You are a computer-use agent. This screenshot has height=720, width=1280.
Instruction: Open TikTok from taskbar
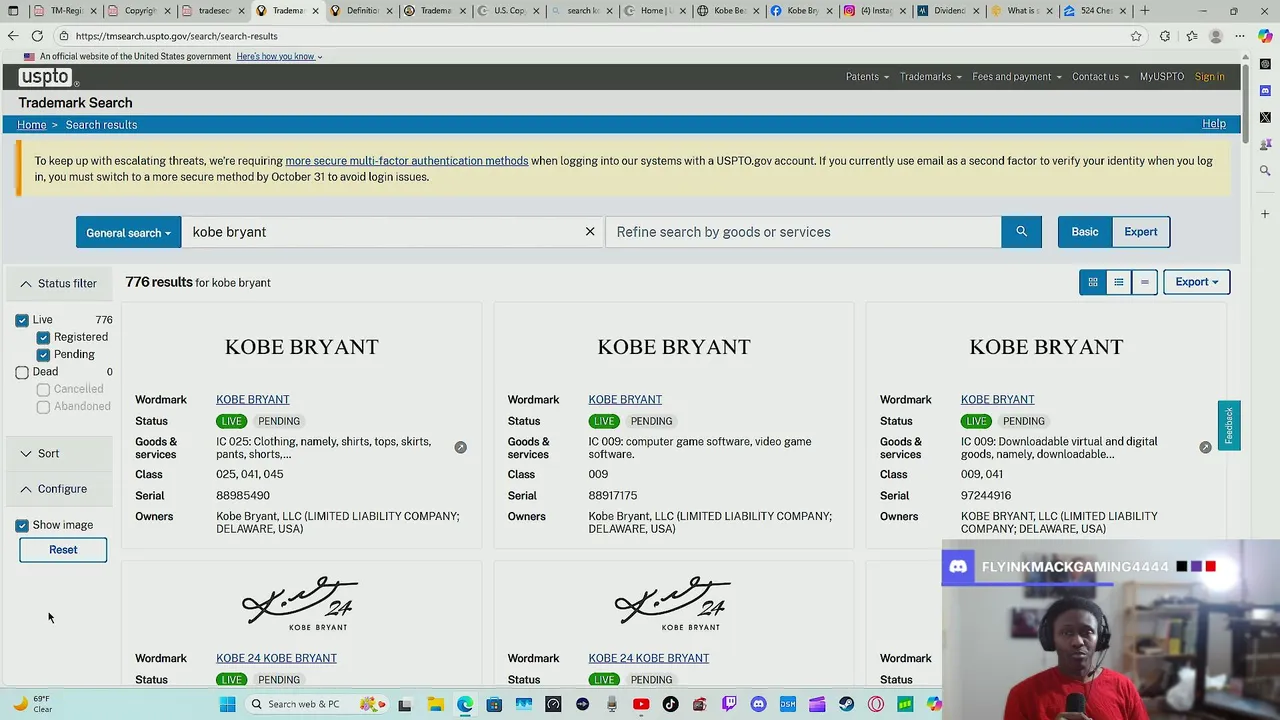point(670,704)
